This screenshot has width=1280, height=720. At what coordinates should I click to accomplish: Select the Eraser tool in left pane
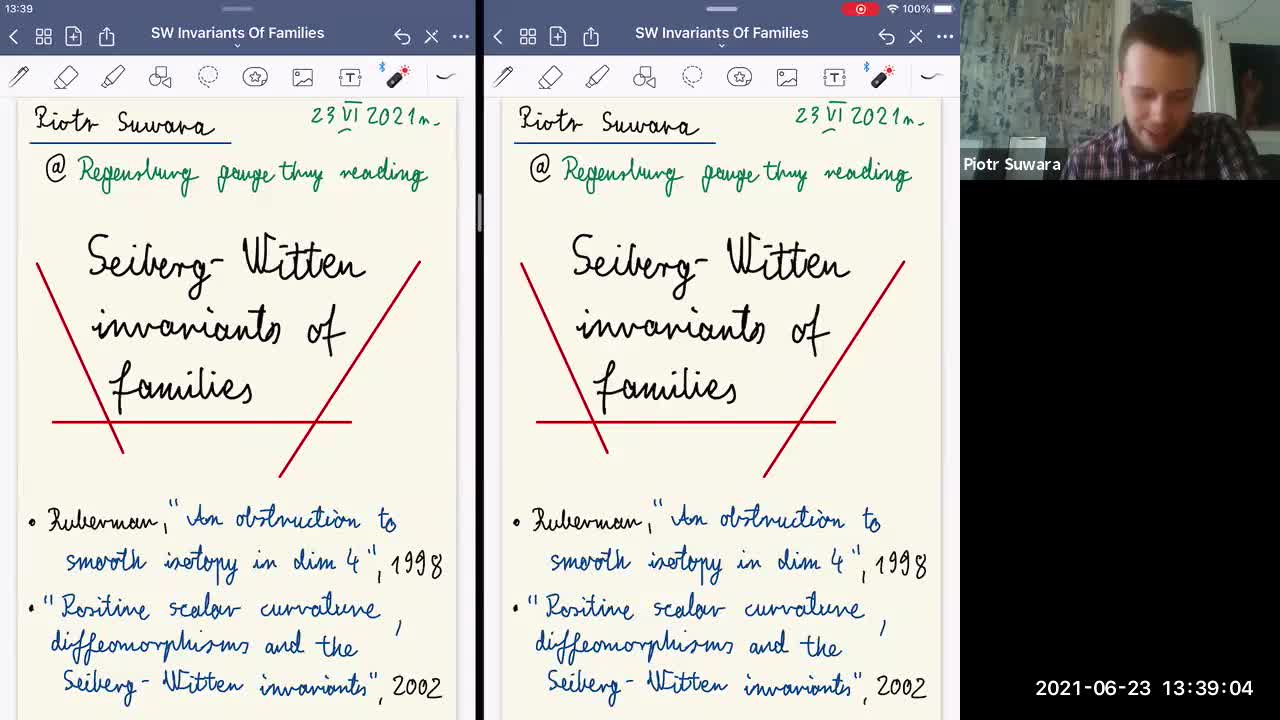tap(66, 77)
